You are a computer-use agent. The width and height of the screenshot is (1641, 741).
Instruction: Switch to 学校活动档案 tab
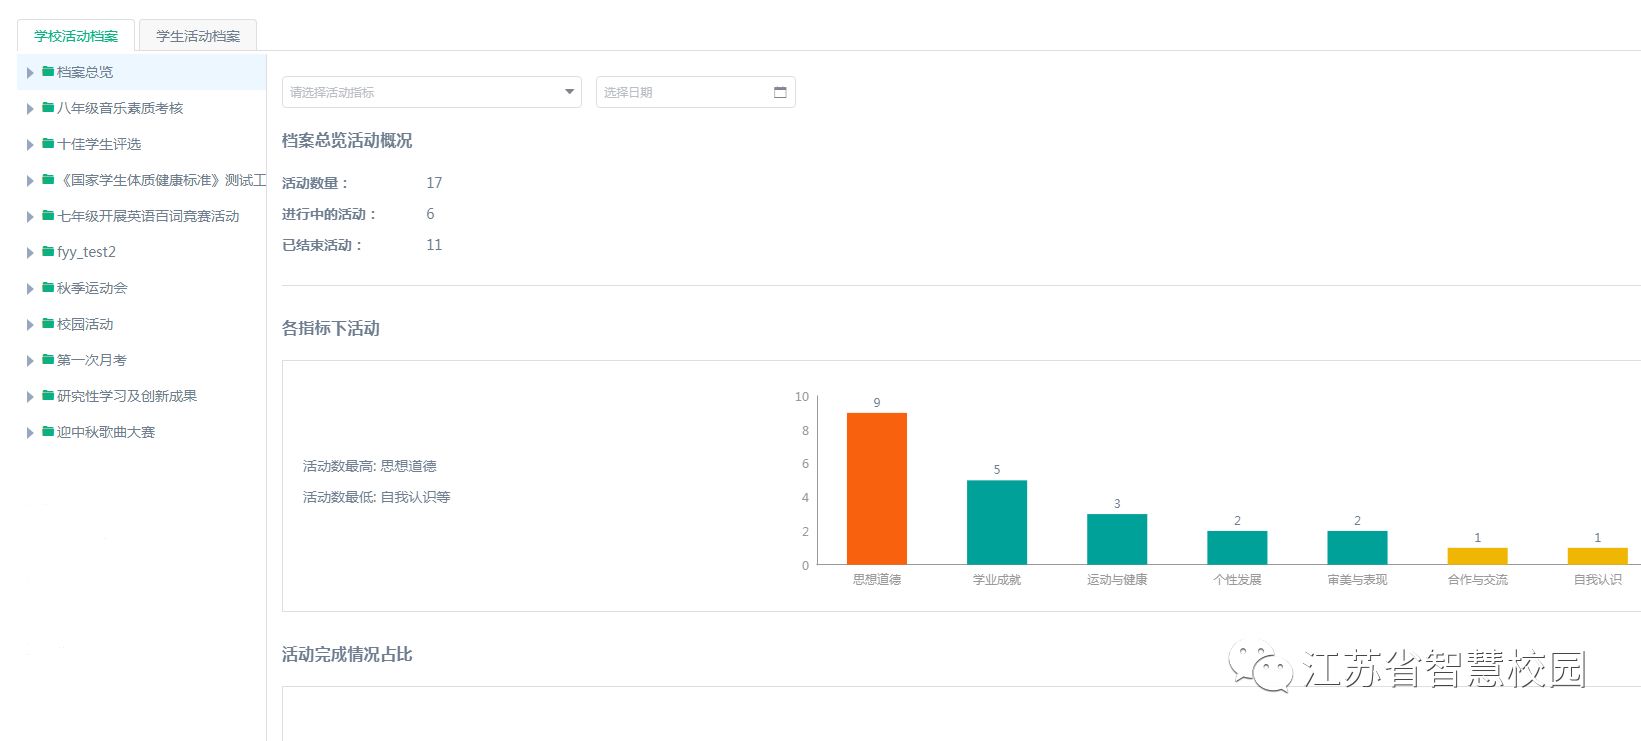coord(76,36)
